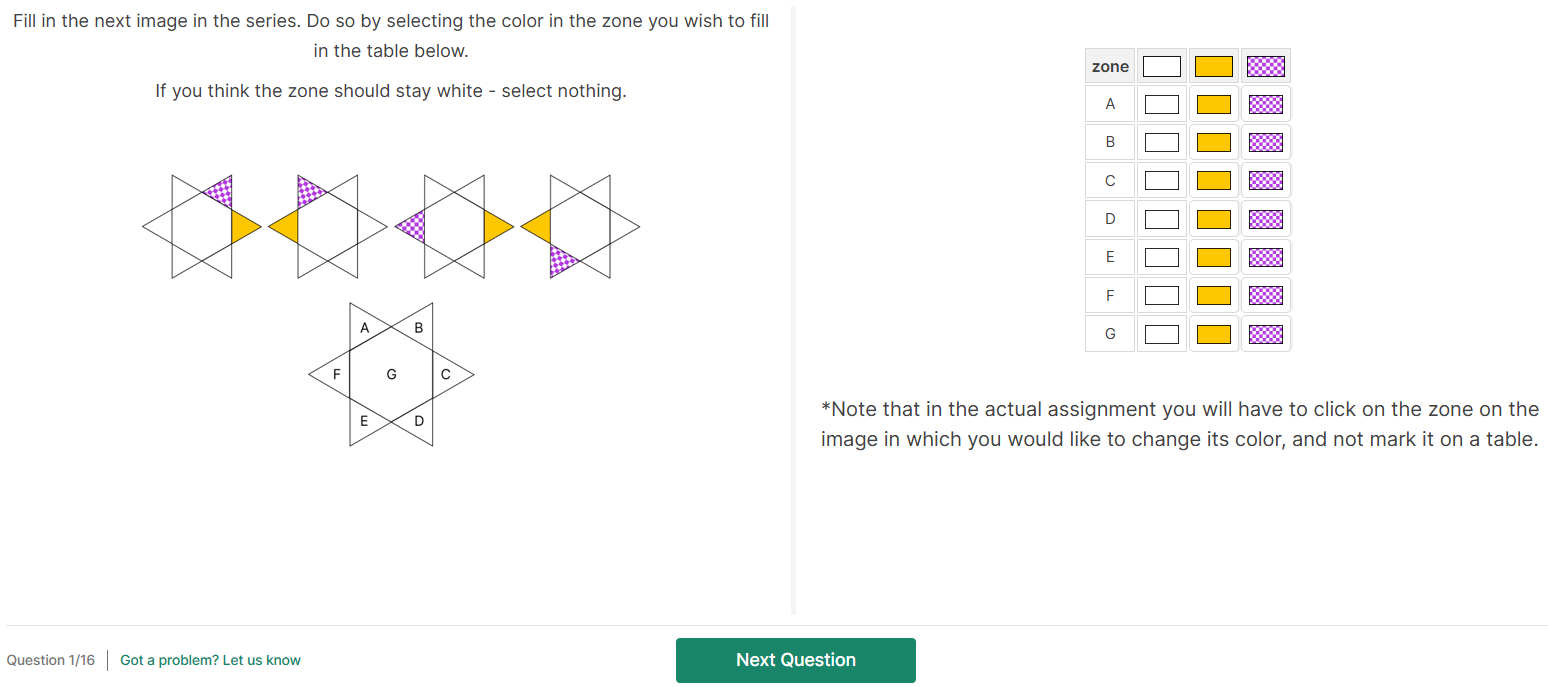This screenshot has height=687, width=1548.
Task: Click zone D triangle on the answer star
Action: point(419,421)
